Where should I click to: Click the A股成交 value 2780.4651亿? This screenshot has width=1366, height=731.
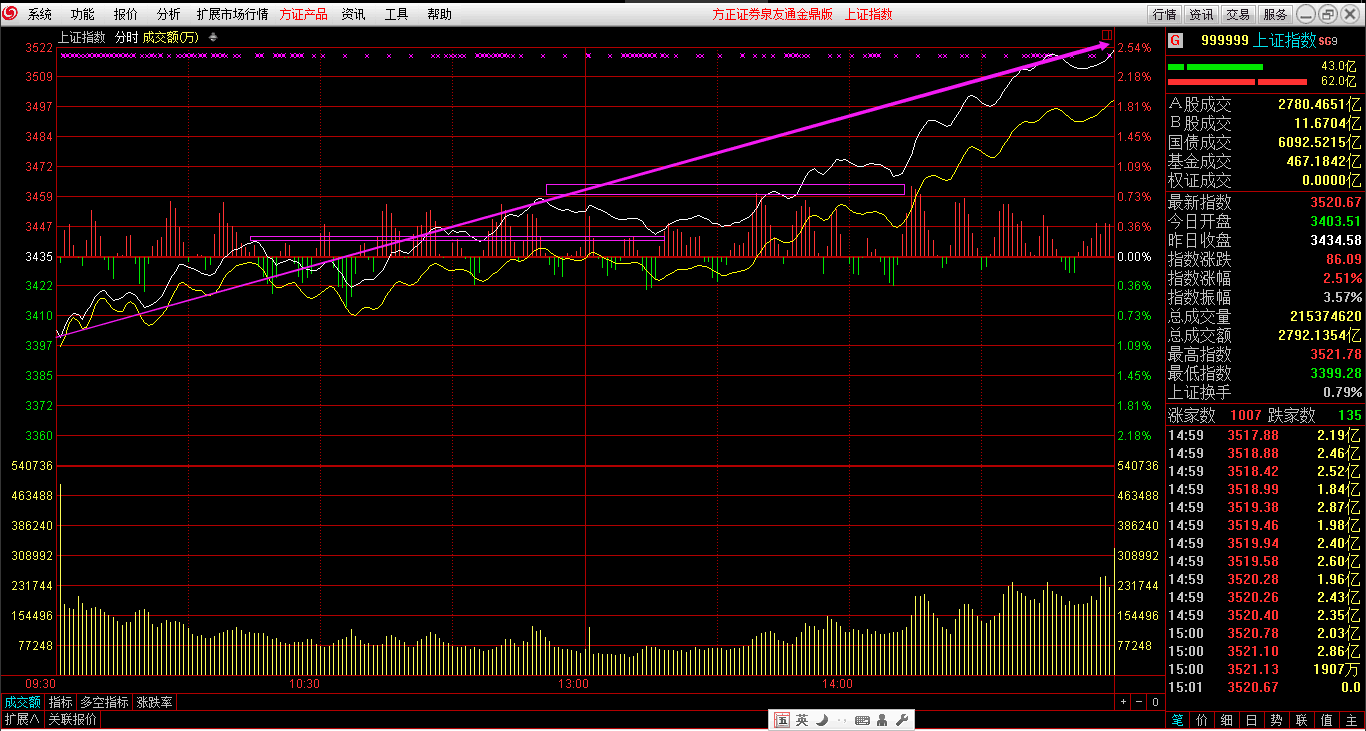pyautogui.click(x=1320, y=105)
